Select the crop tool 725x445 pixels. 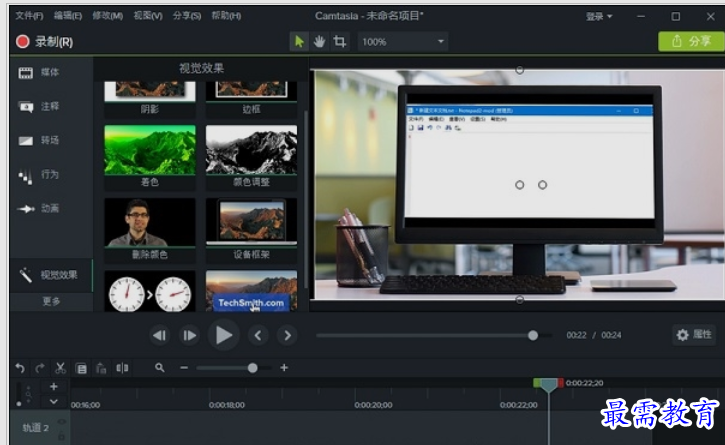(x=340, y=42)
